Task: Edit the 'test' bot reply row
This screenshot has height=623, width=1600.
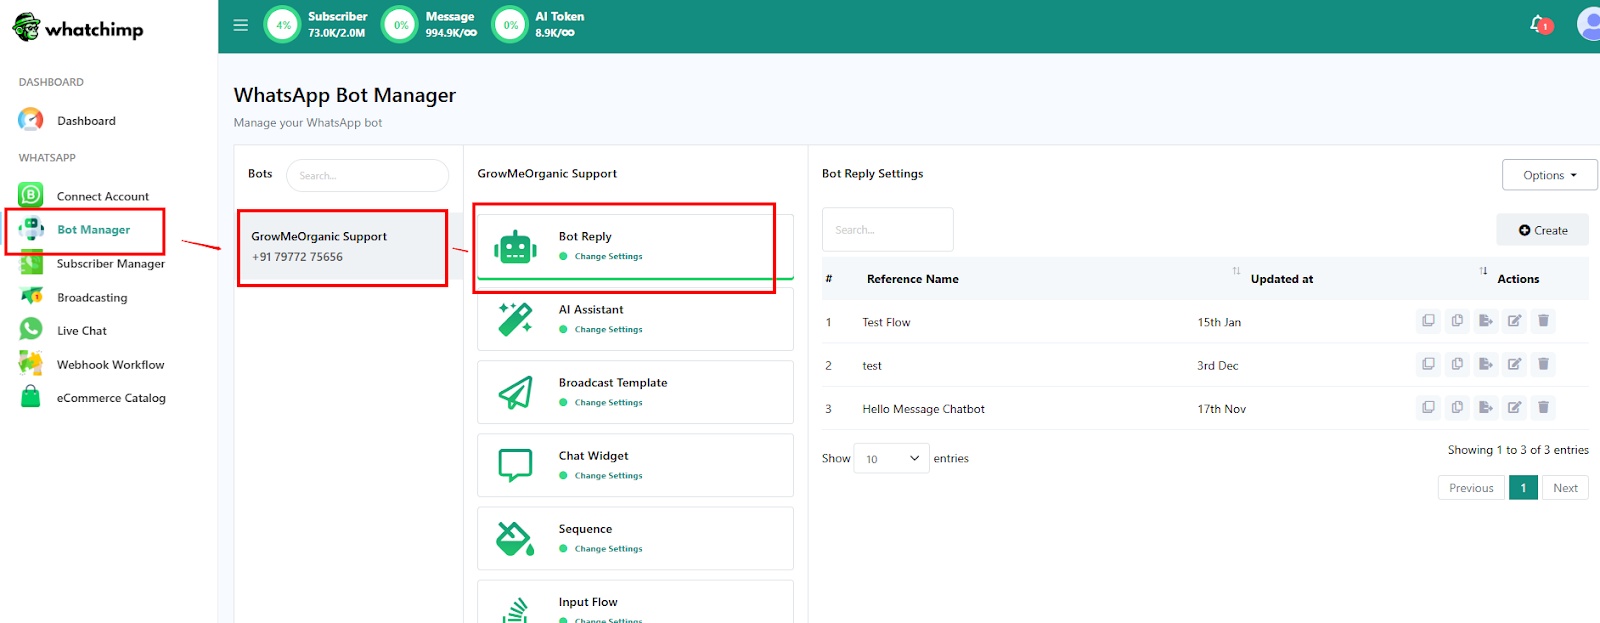Action: coord(1515,364)
